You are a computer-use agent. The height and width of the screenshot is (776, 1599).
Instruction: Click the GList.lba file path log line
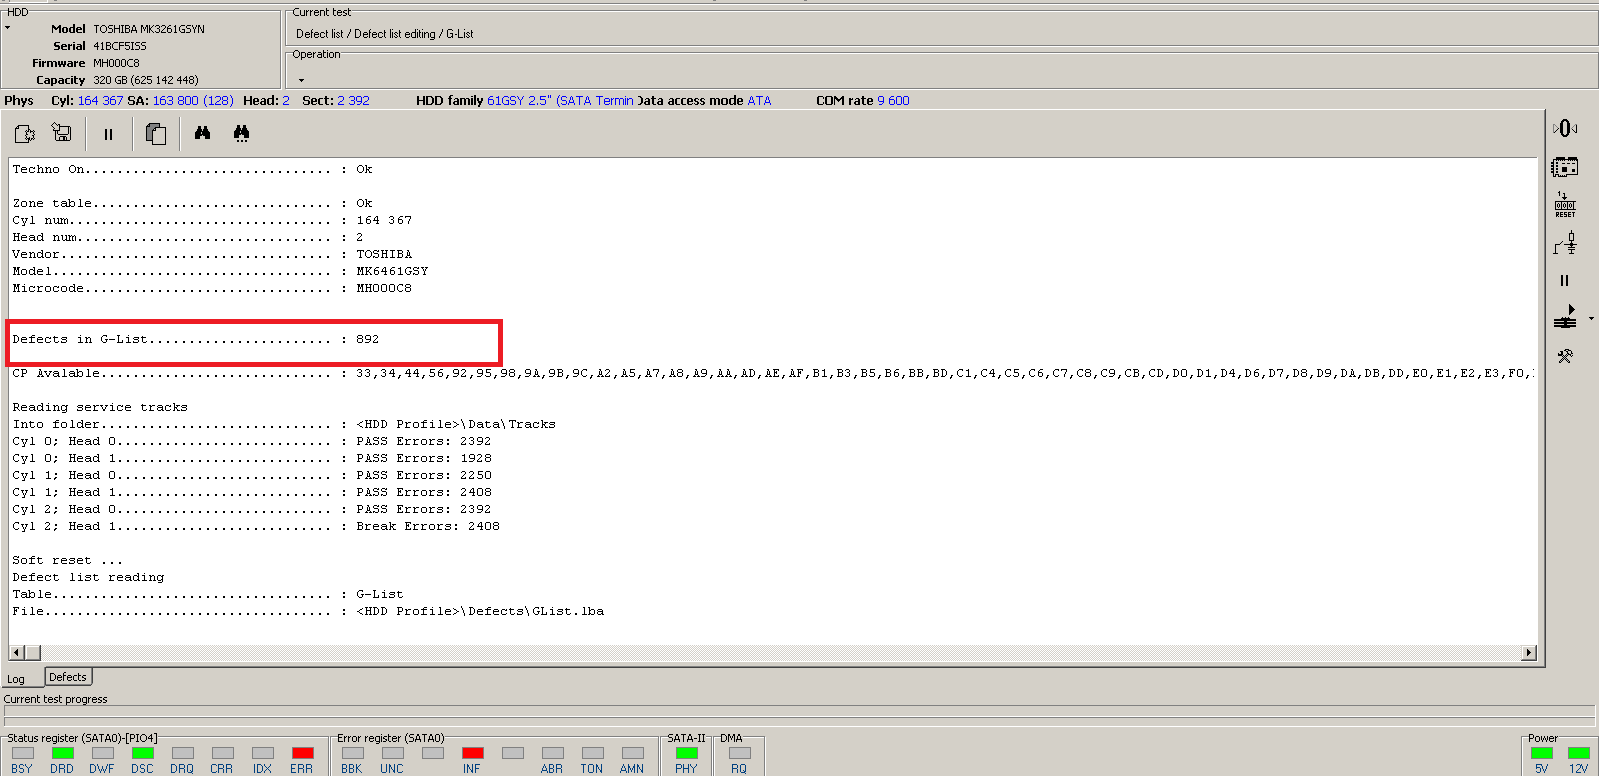pyautogui.click(x=308, y=612)
